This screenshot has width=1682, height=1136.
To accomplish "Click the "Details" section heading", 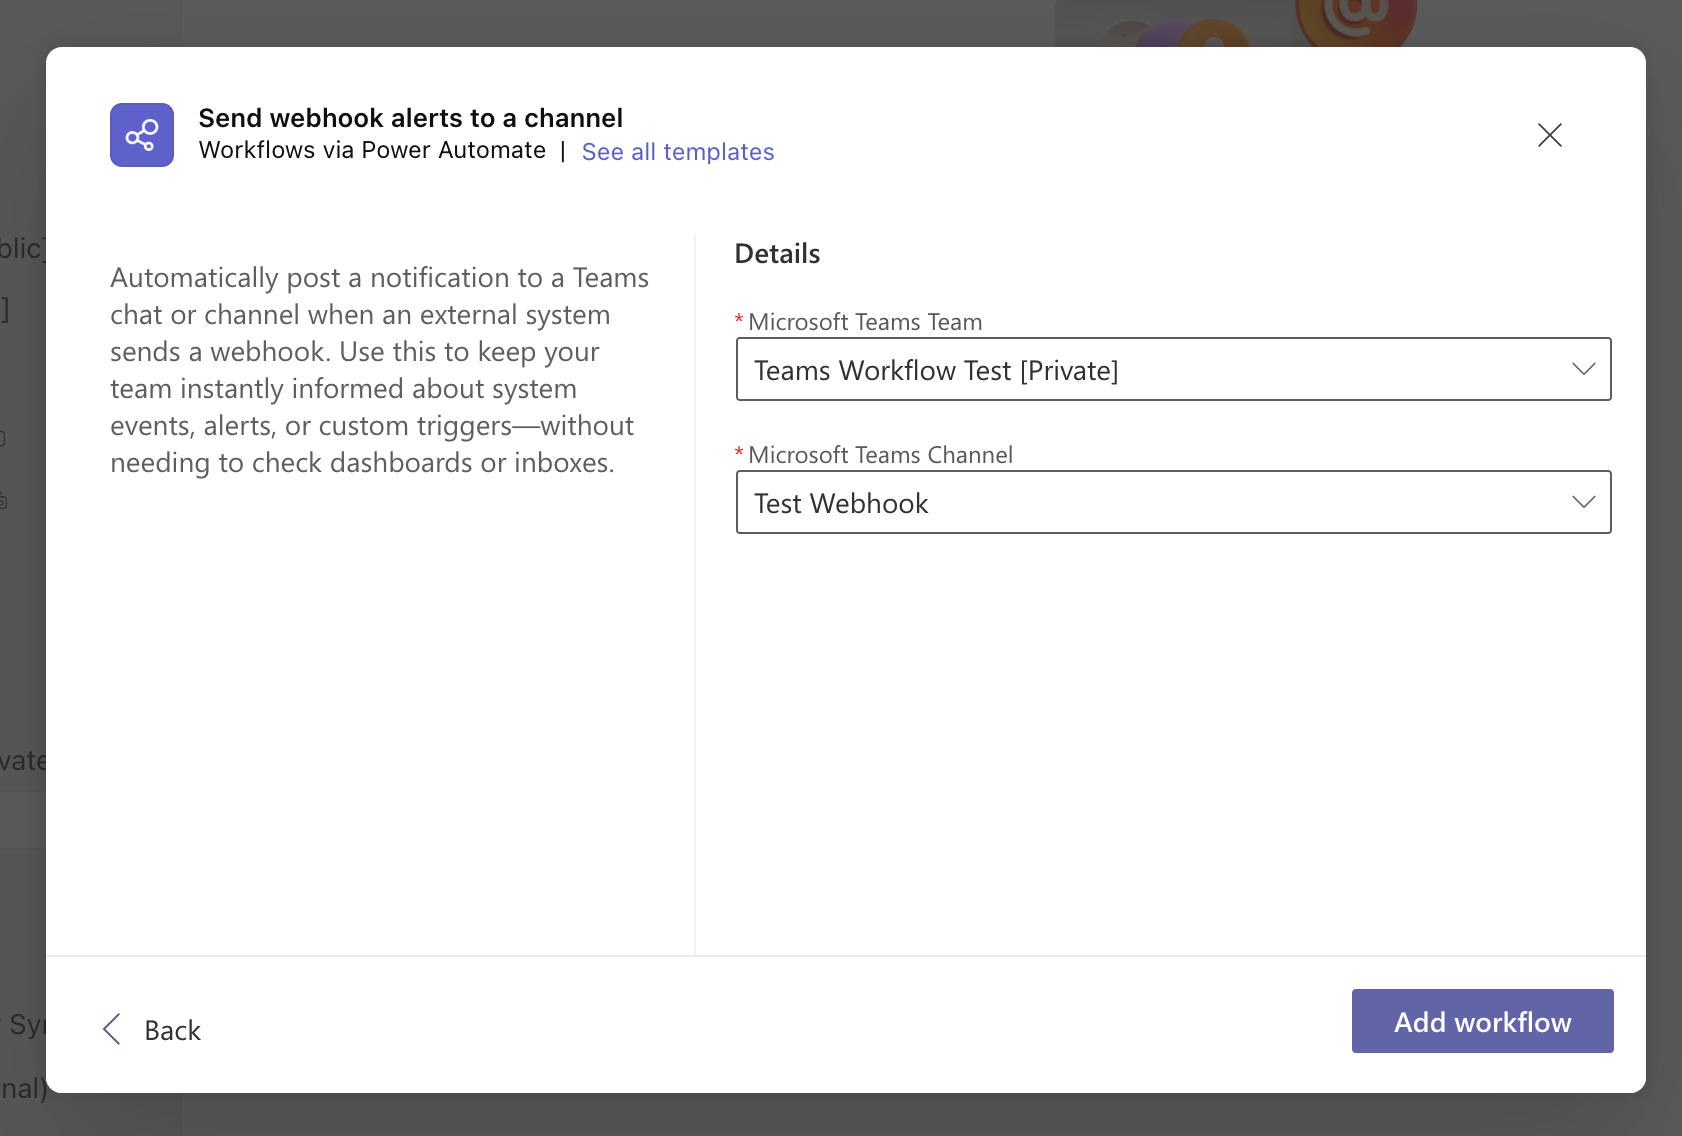I will tap(777, 254).
